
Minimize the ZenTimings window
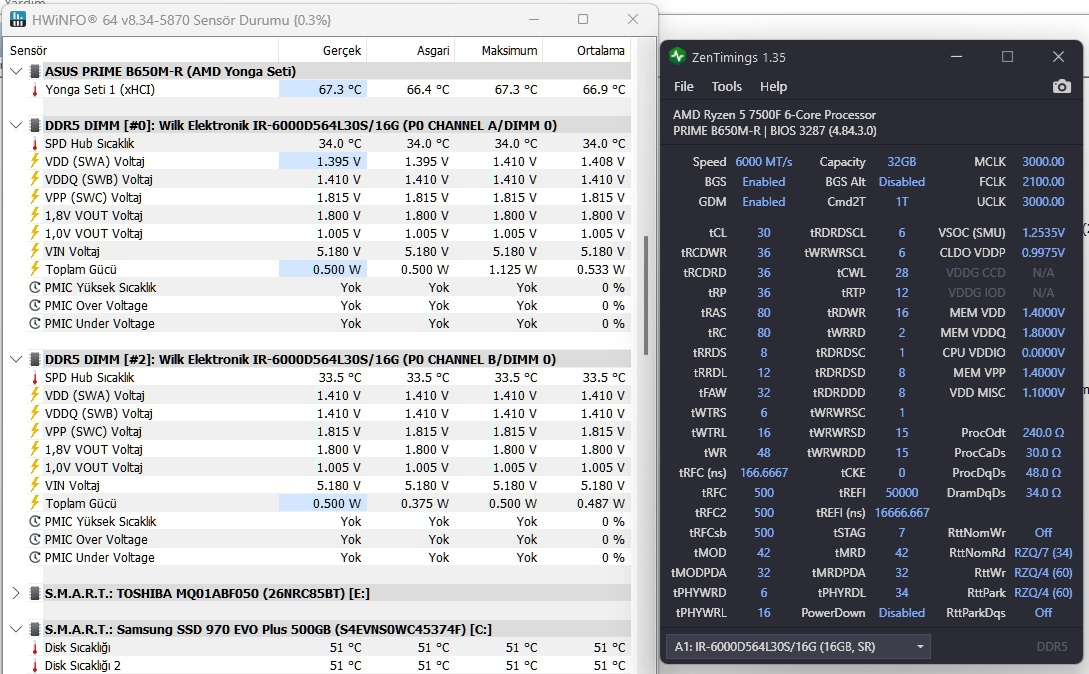click(956, 57)
